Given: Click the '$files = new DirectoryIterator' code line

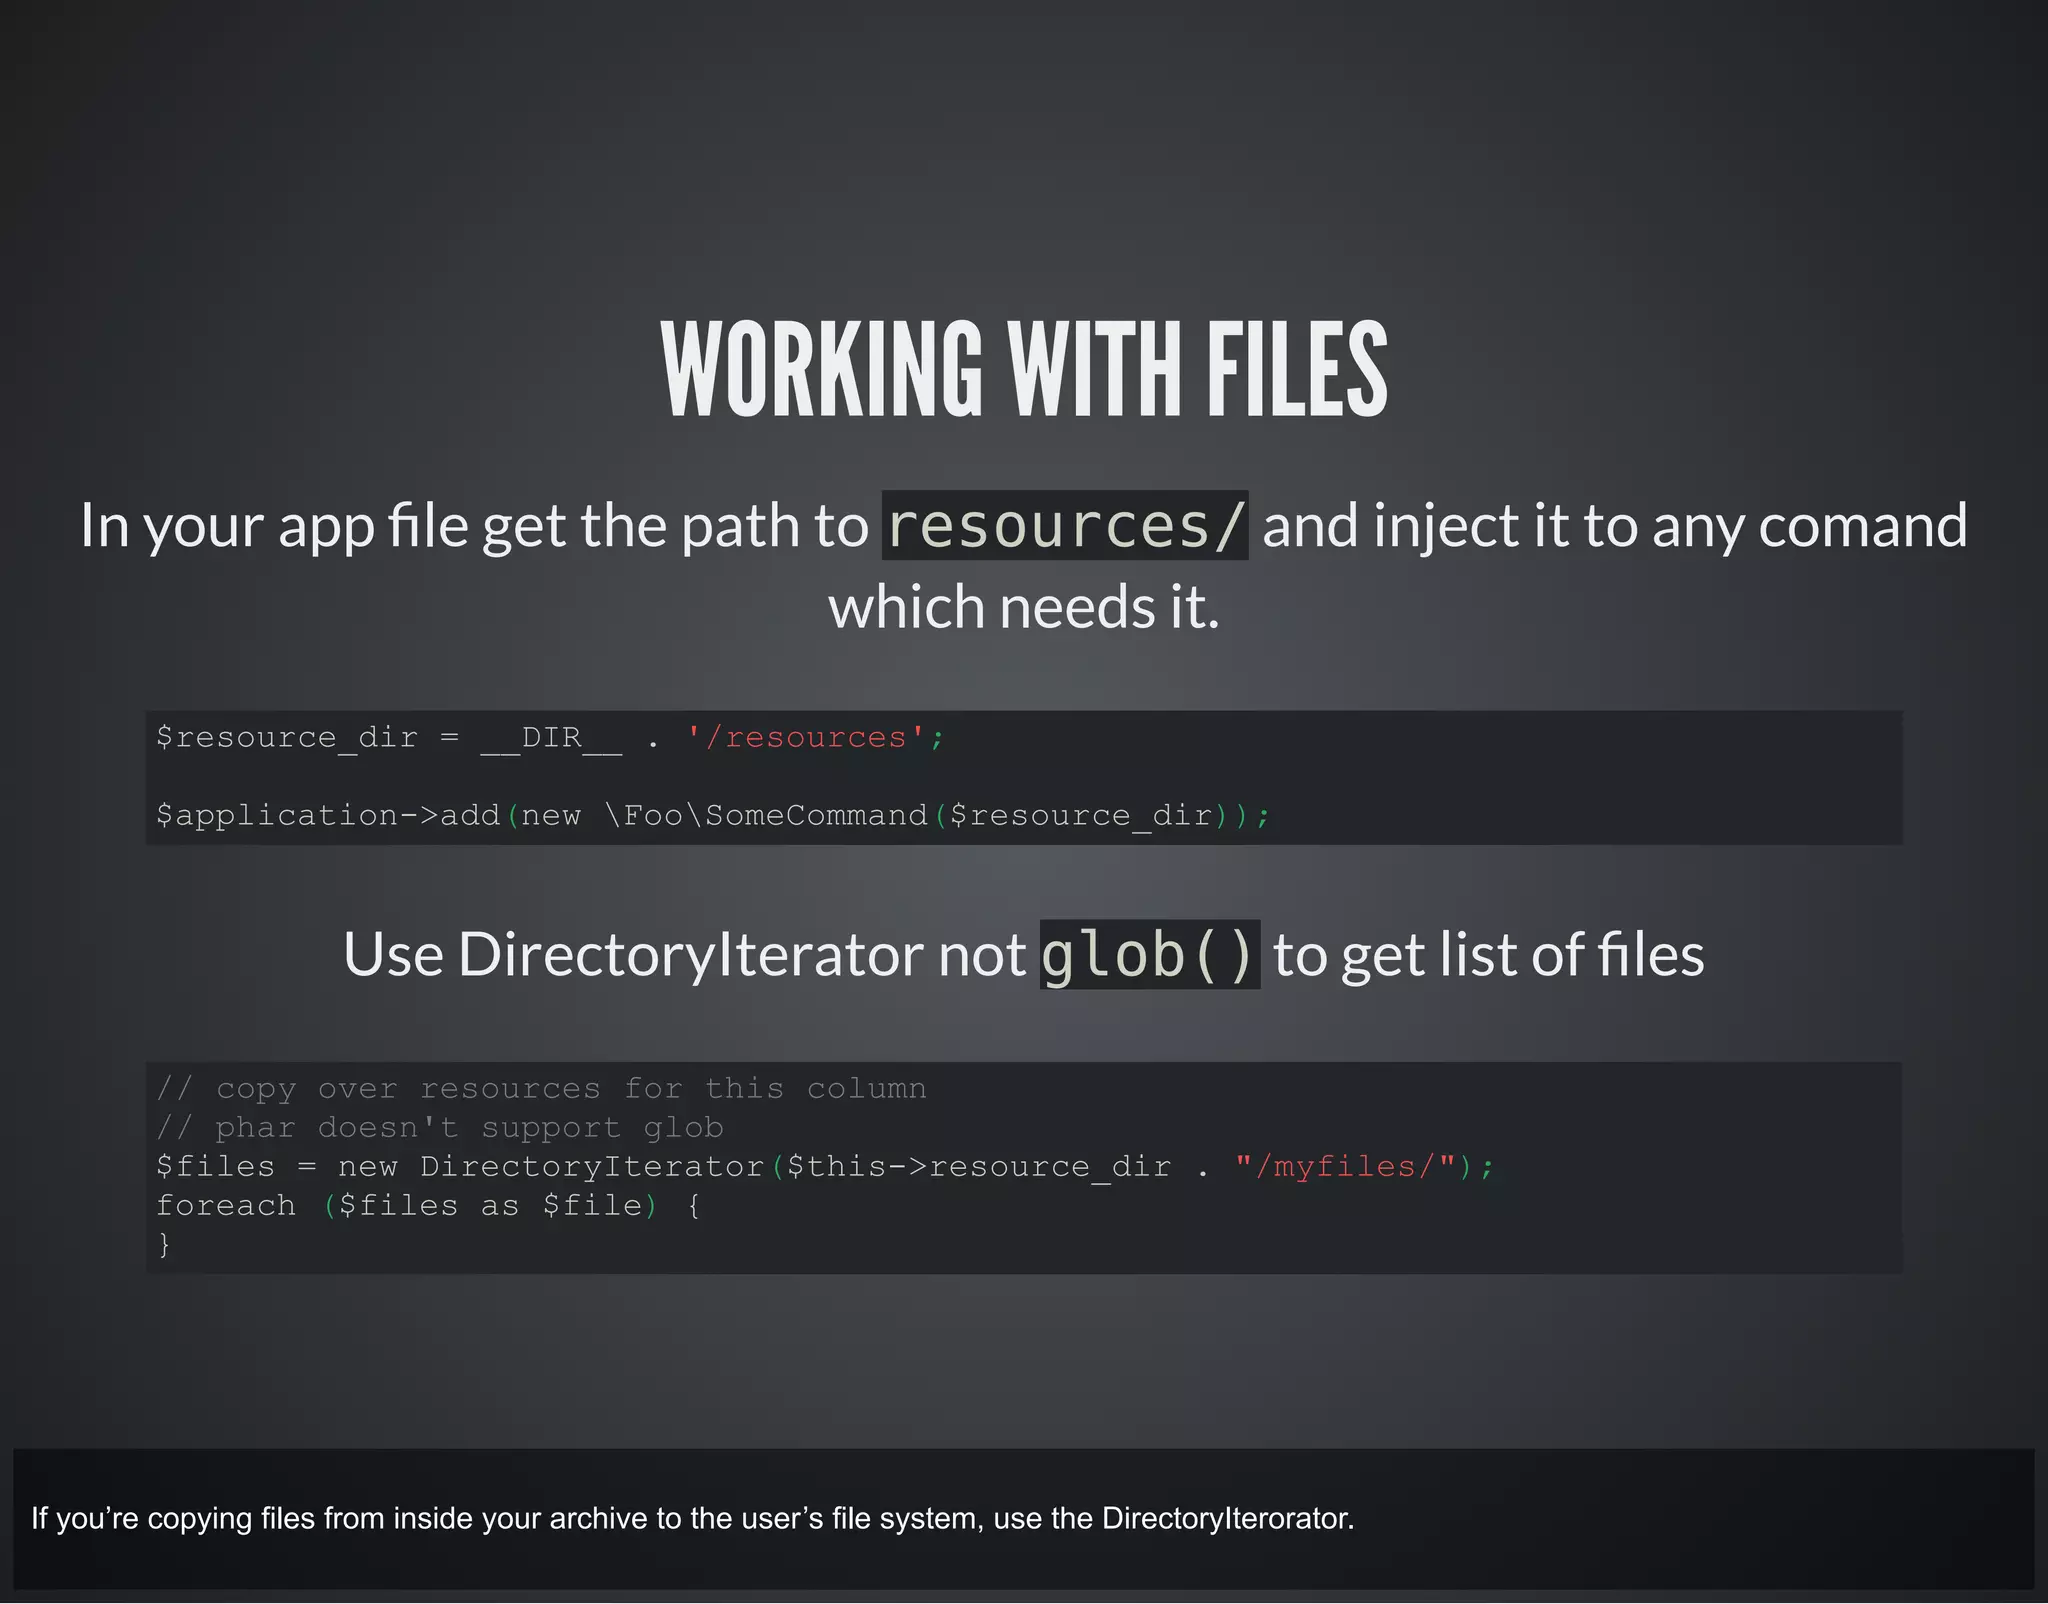Looking at the screenshot, I should 825,1167.
